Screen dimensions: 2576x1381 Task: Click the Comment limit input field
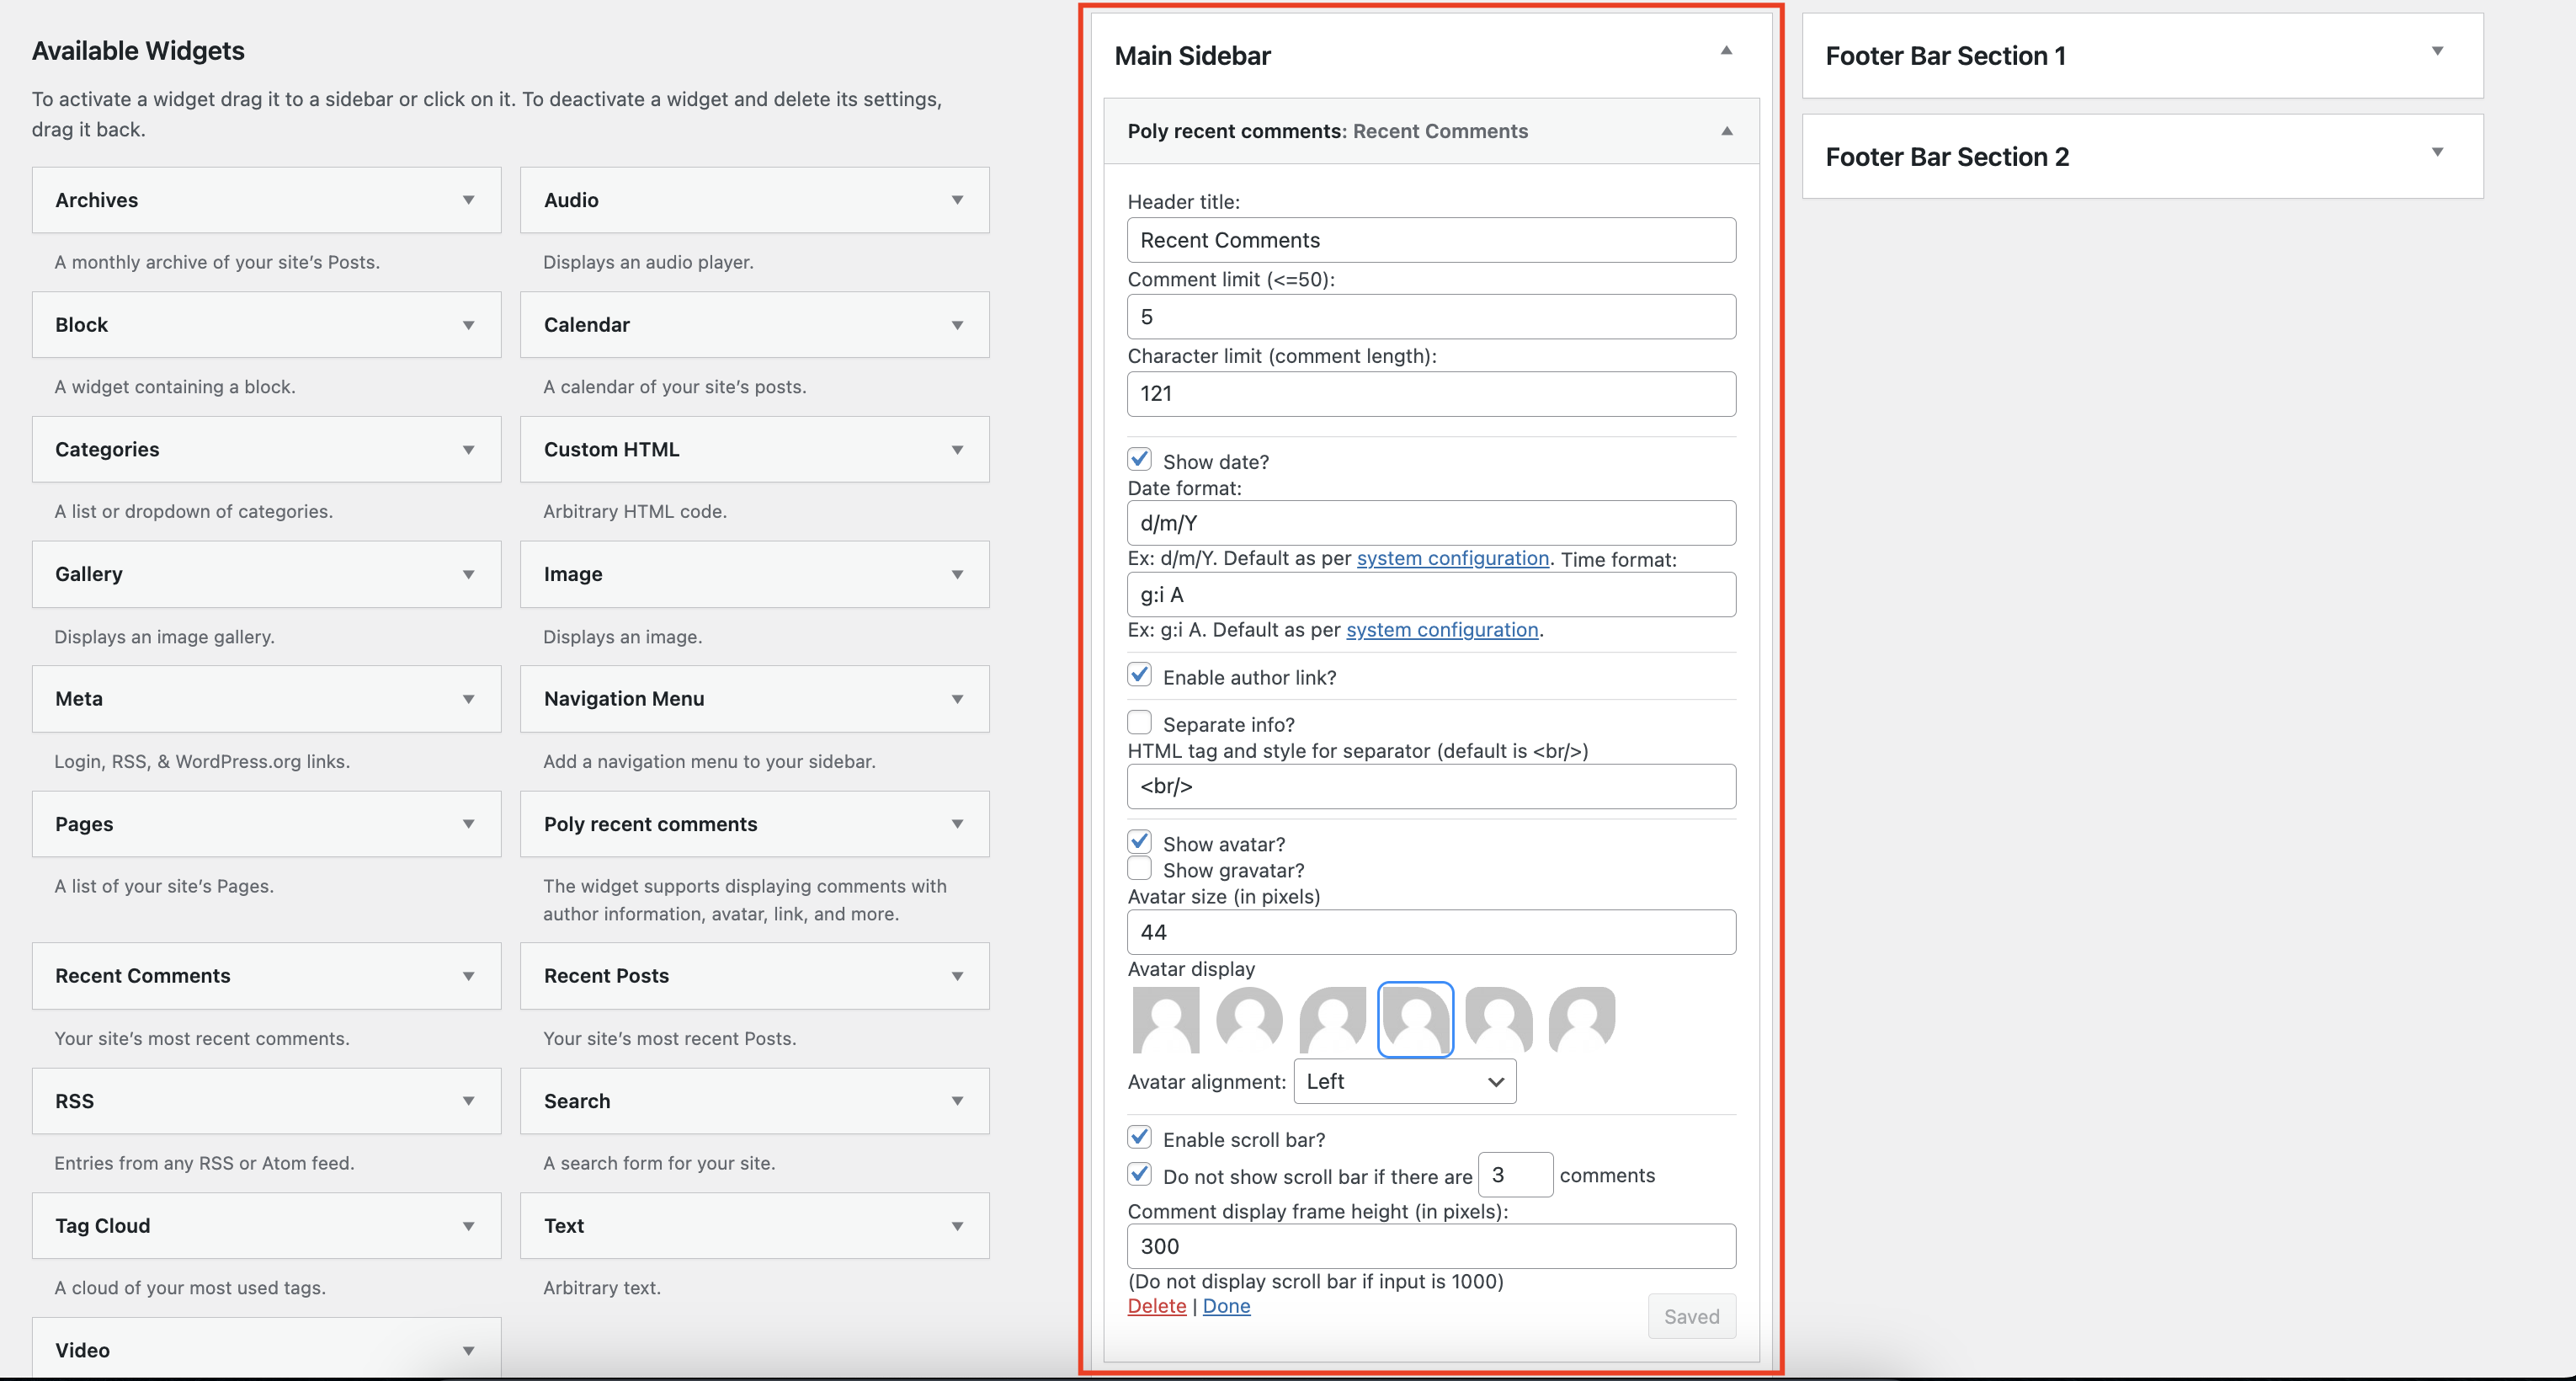point(1431,317)
